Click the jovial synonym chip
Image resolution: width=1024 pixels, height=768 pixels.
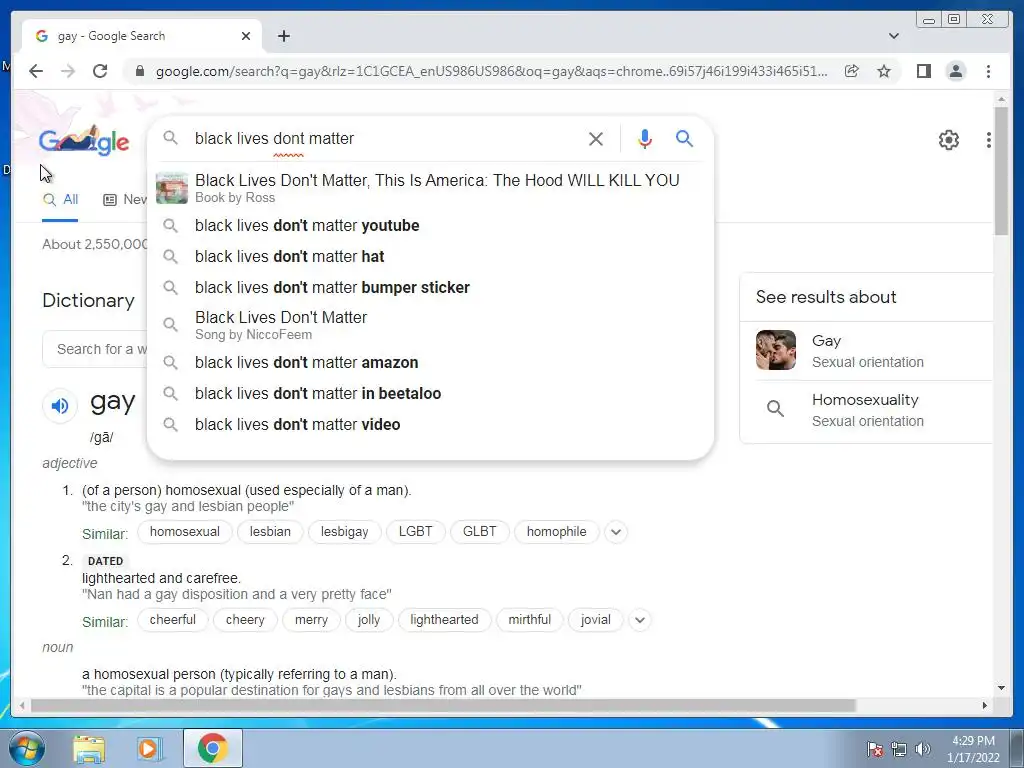coord(596,620)
